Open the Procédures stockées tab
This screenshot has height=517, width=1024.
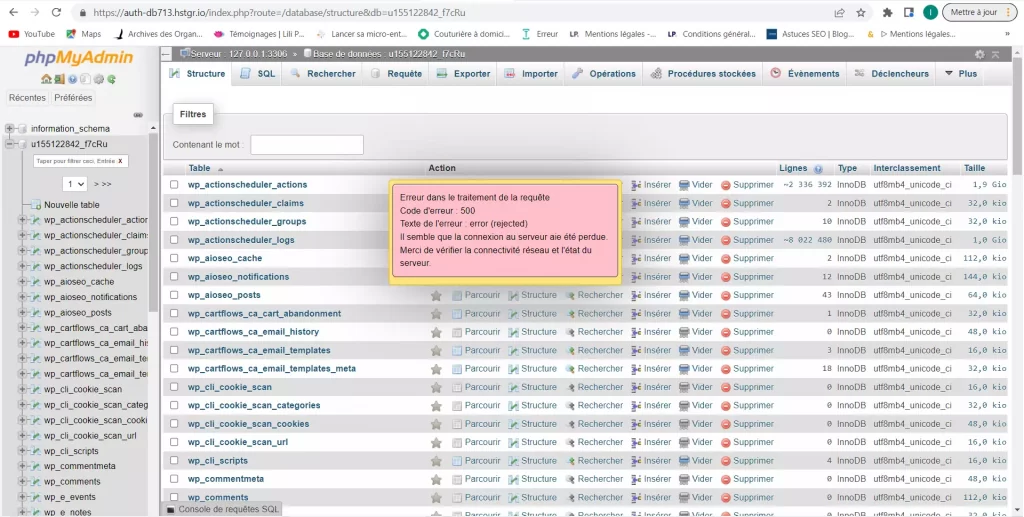[x=703, y=74]
